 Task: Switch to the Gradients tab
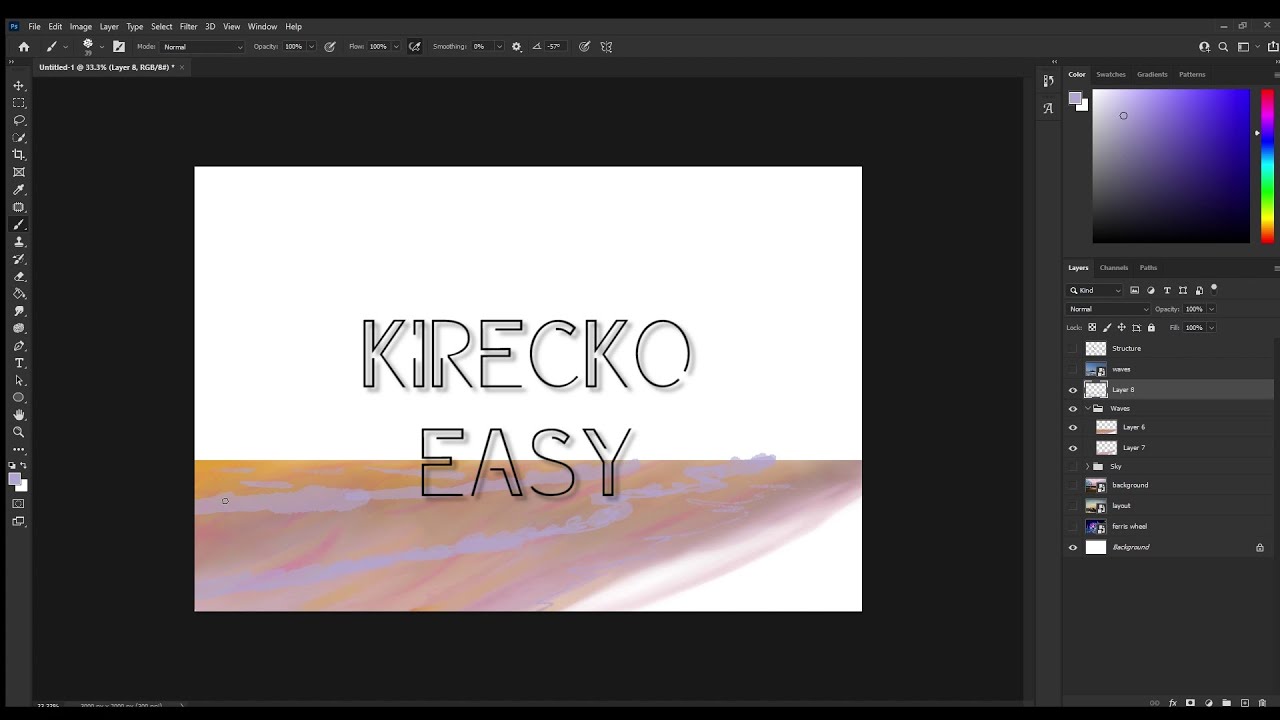(1152, 74)
